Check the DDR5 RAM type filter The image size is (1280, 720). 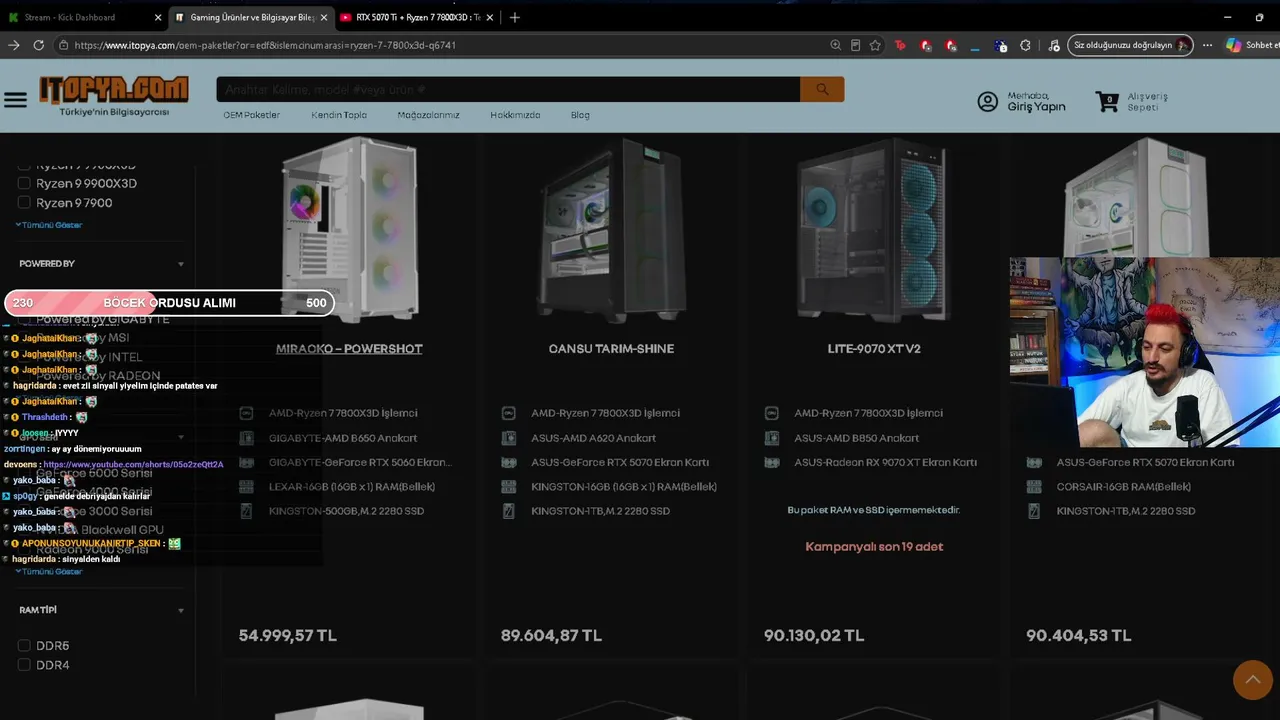(24, 646)
